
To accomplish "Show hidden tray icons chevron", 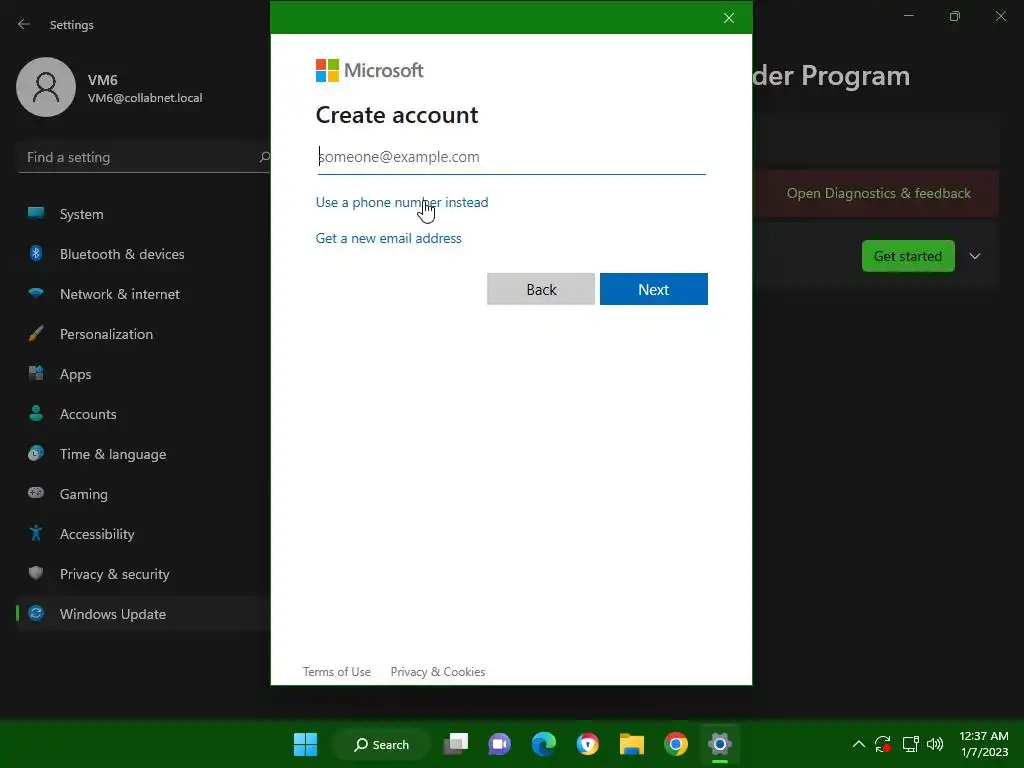I will (859, 744).
